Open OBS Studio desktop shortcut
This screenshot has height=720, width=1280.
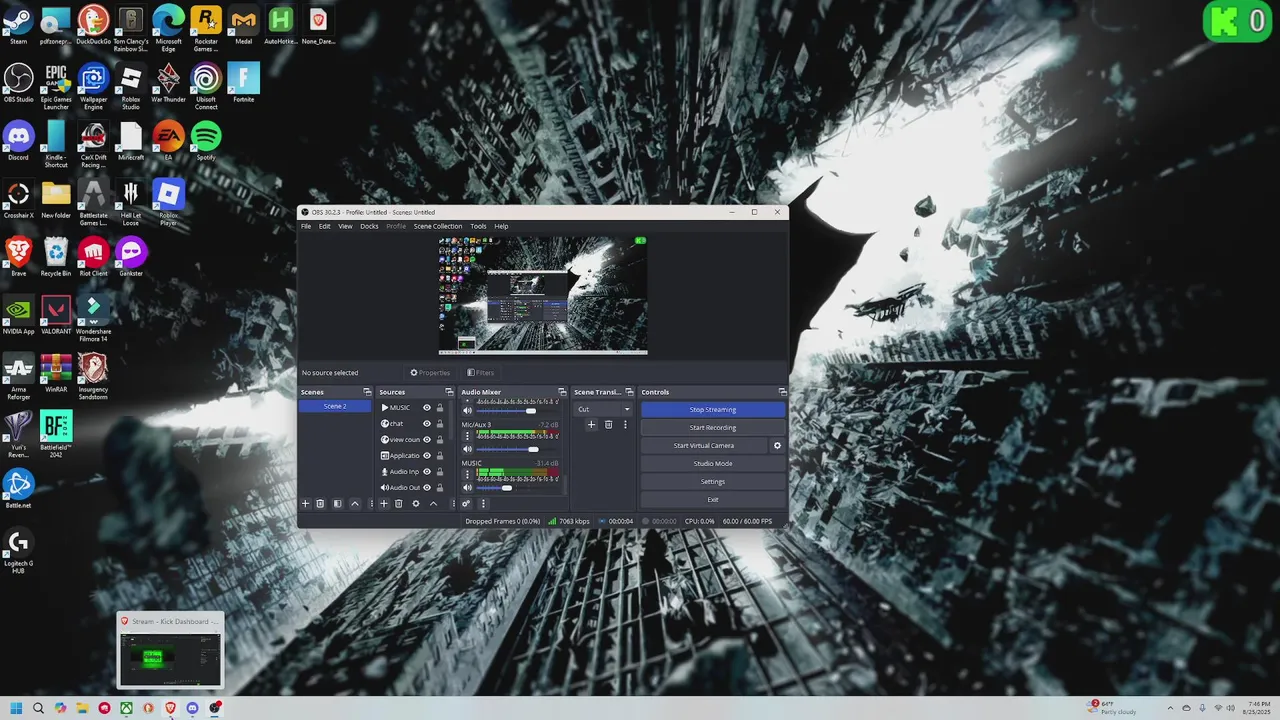pos(18,84)
